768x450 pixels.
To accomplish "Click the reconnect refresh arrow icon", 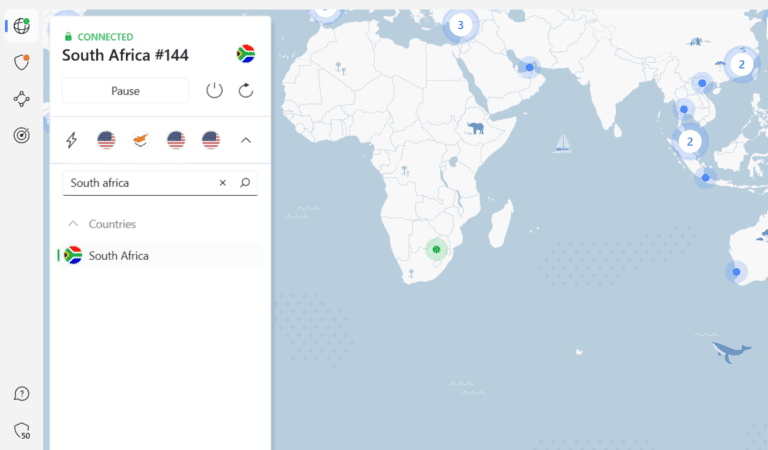I will coord(246,91).
